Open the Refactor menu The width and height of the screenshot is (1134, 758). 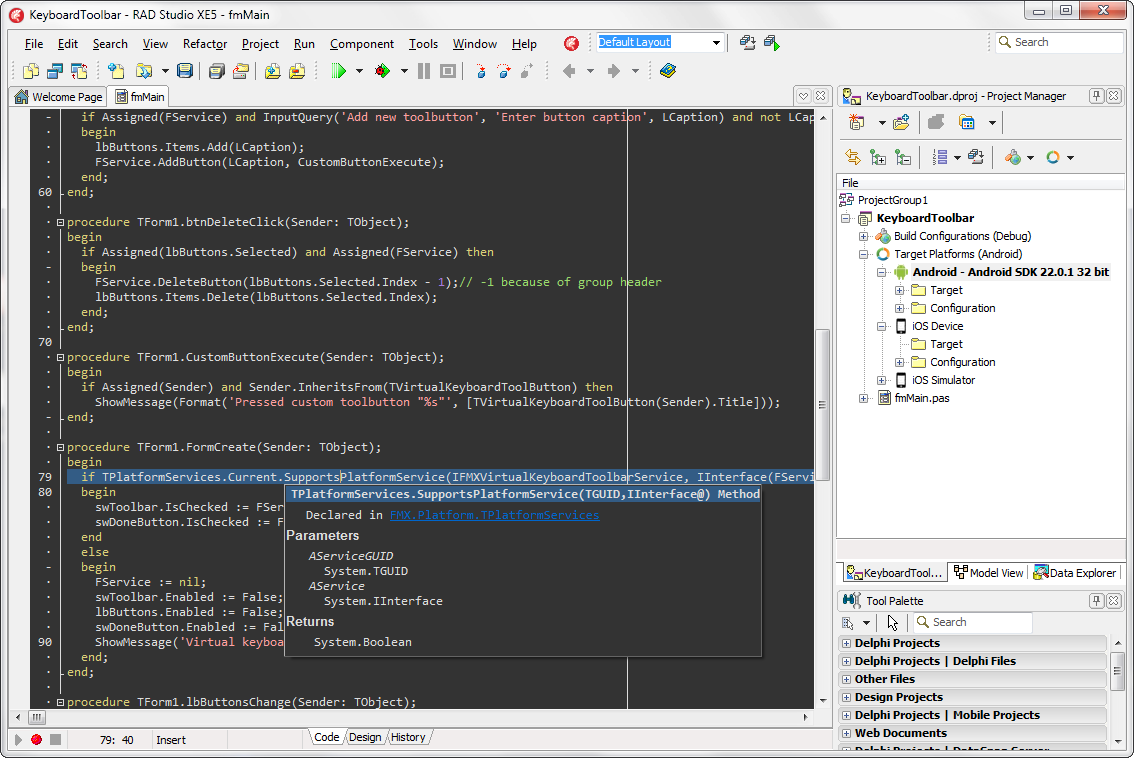[x=205, y=43]
